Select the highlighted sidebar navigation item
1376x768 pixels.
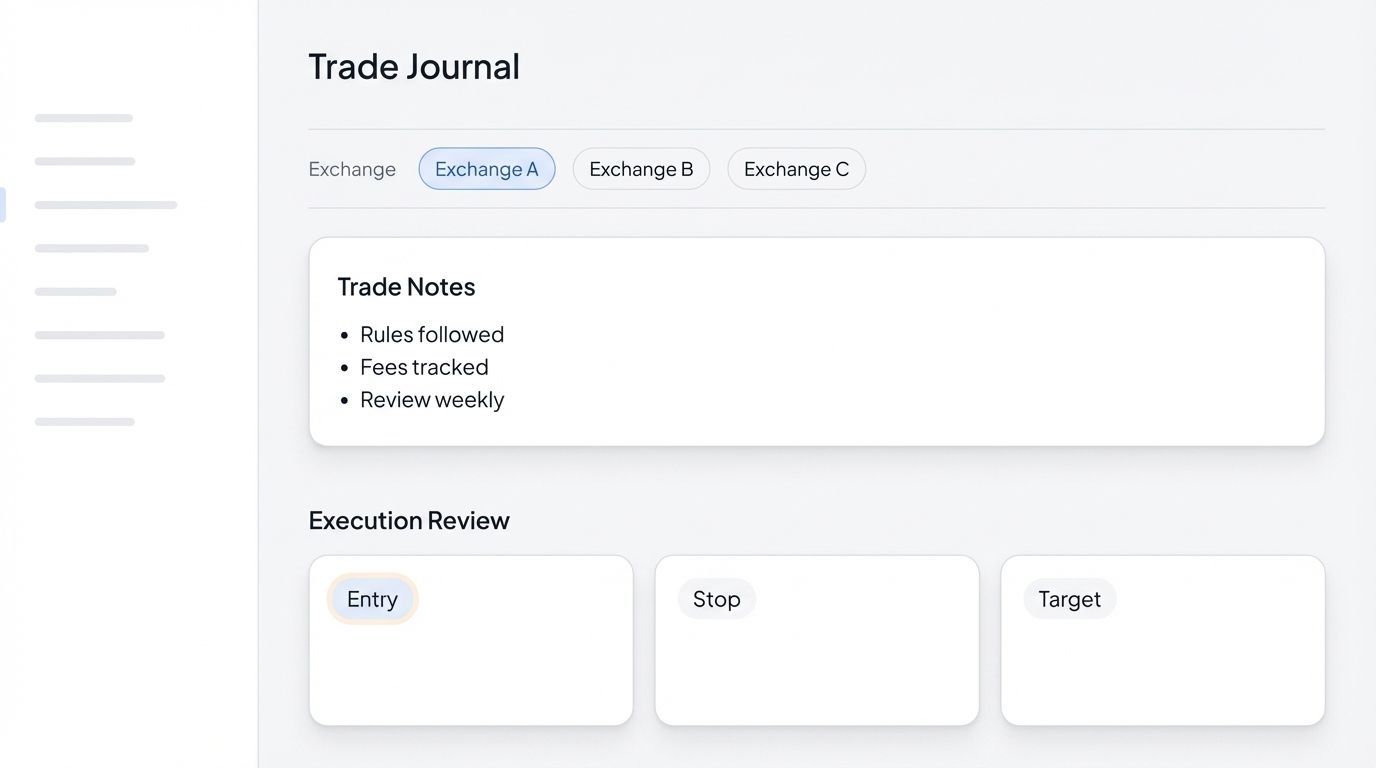[x=106, y=204]
